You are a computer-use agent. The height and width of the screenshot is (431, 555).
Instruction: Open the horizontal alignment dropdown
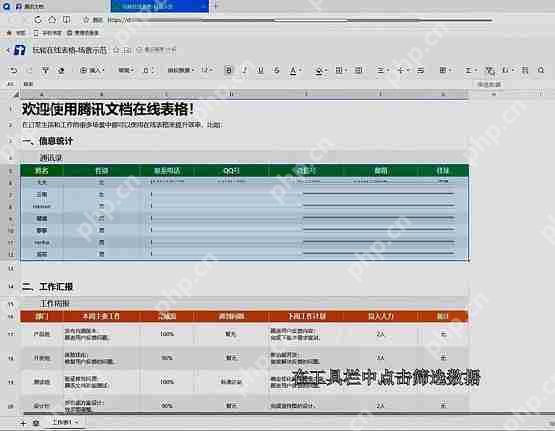(x=382, y=70)
